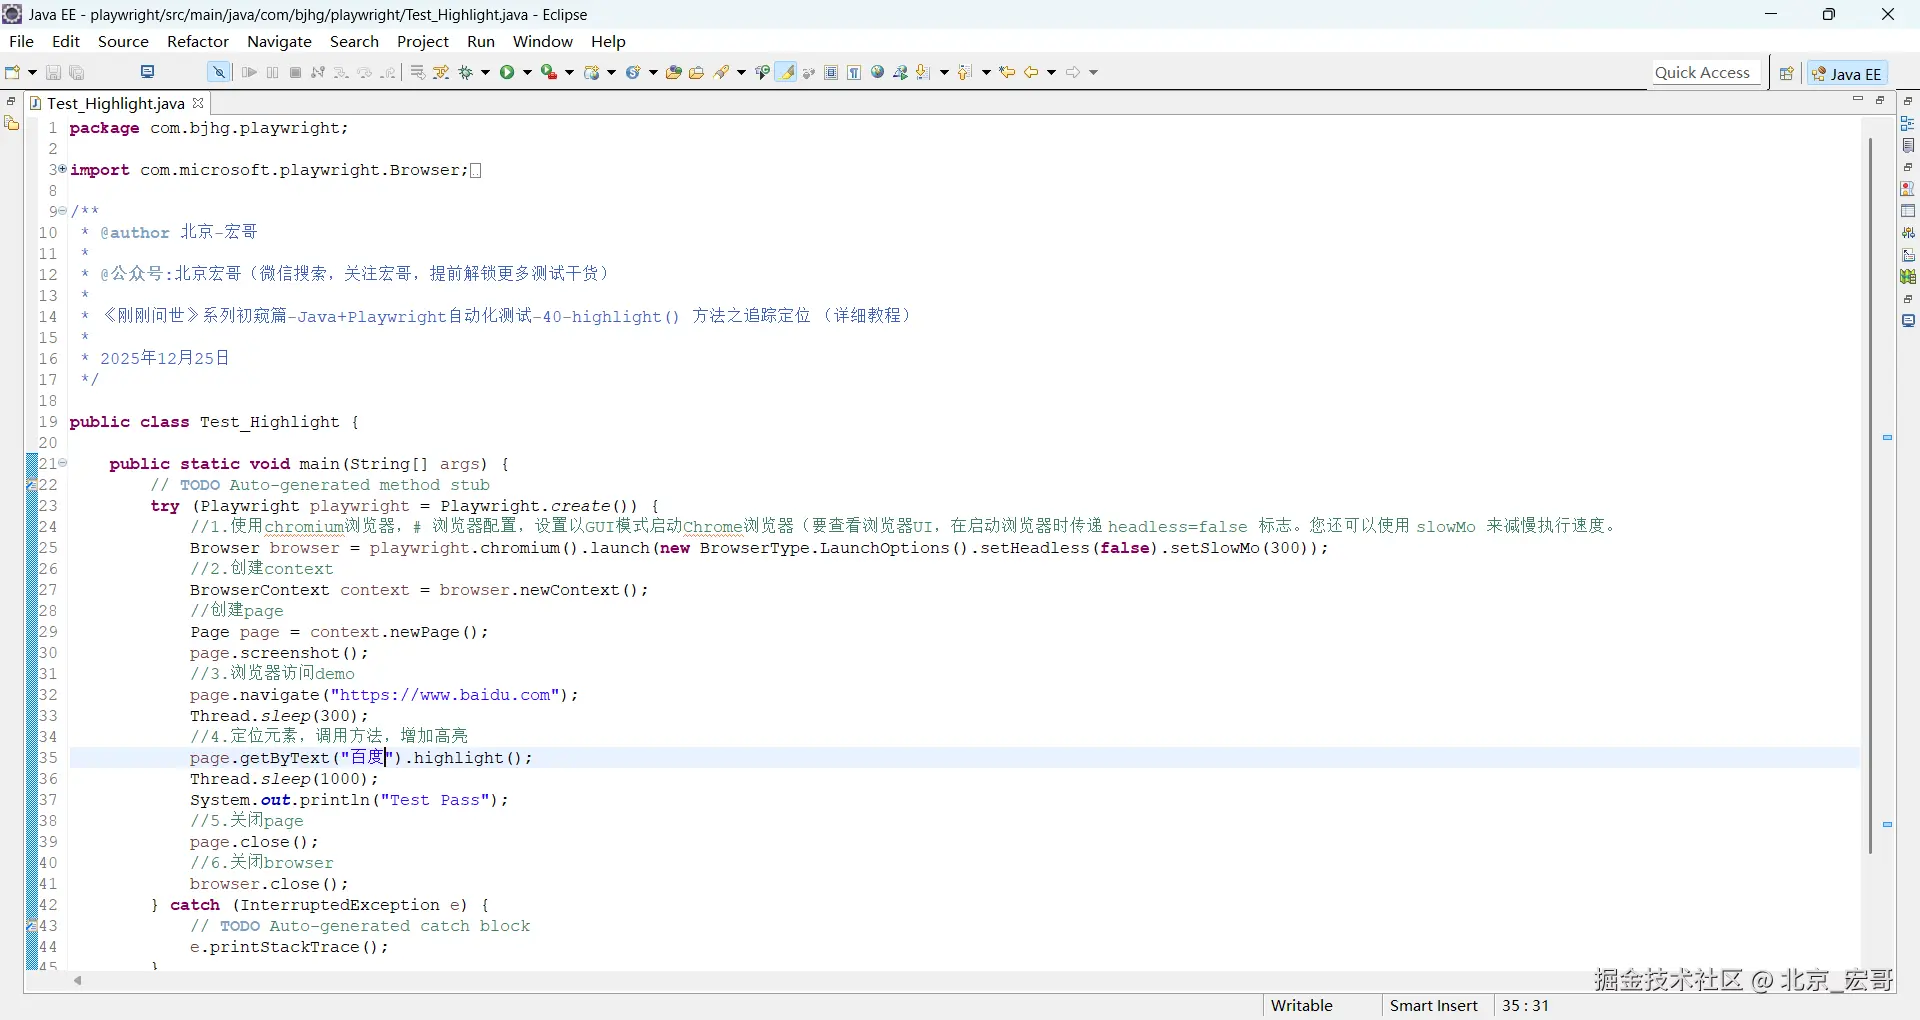This screenshot has width=1920, height=1020.
Task: Close the Test_Highlight.java tab
Action: (198, 103)
